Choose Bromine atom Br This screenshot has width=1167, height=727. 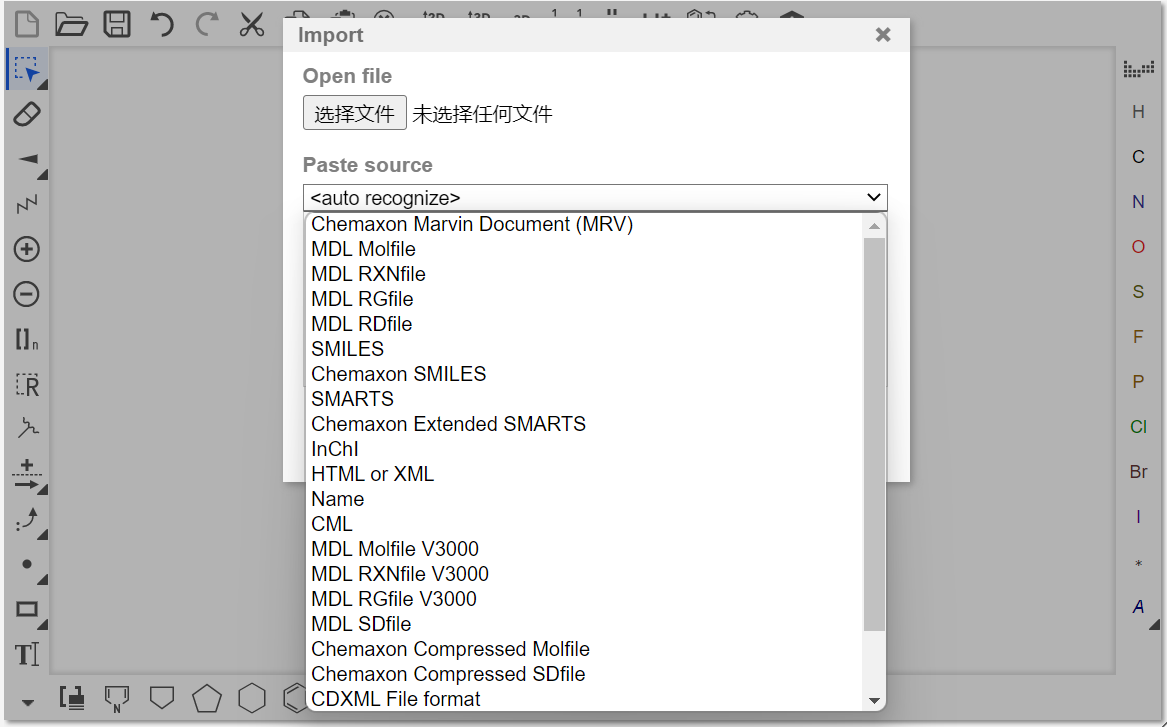[x=1138, y=472]
